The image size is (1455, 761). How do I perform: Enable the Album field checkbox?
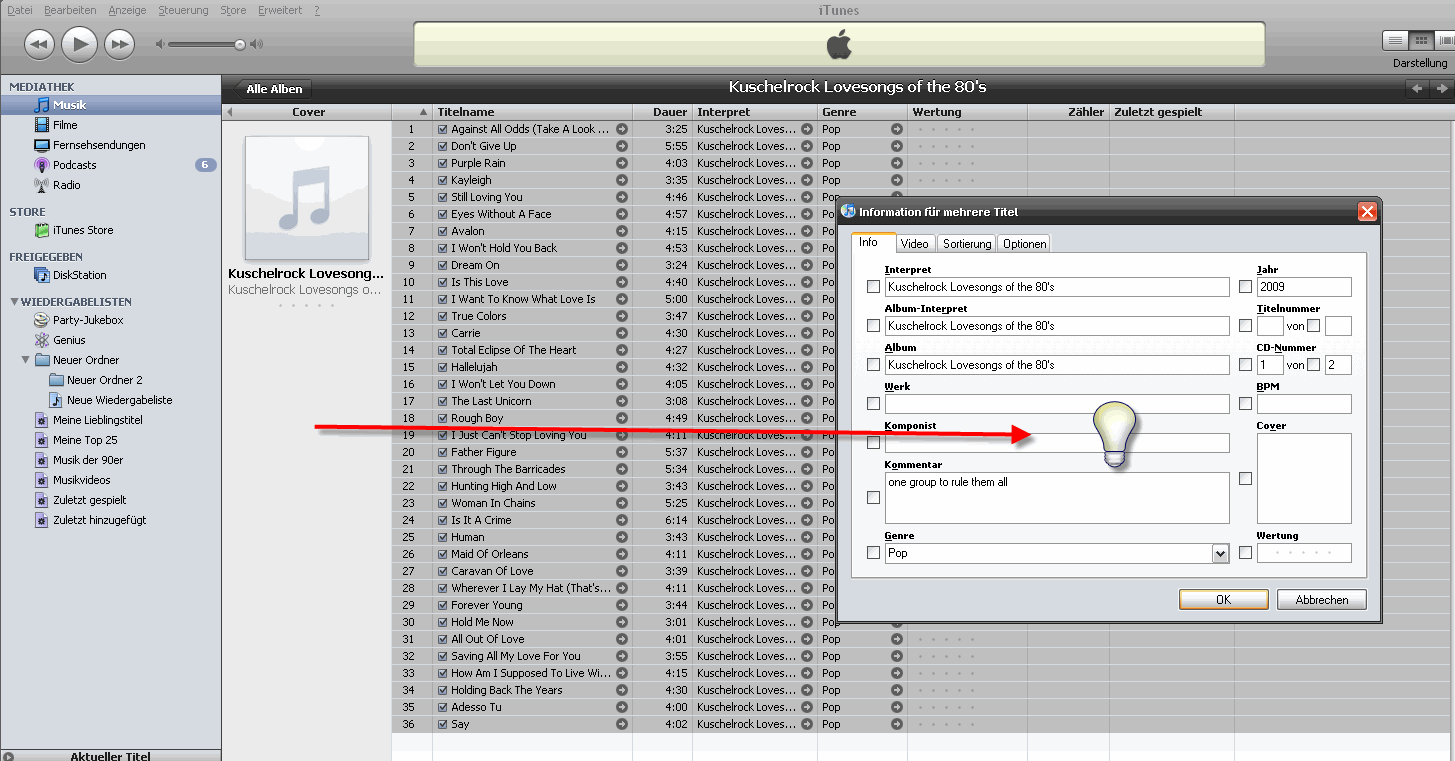point(873,365)
